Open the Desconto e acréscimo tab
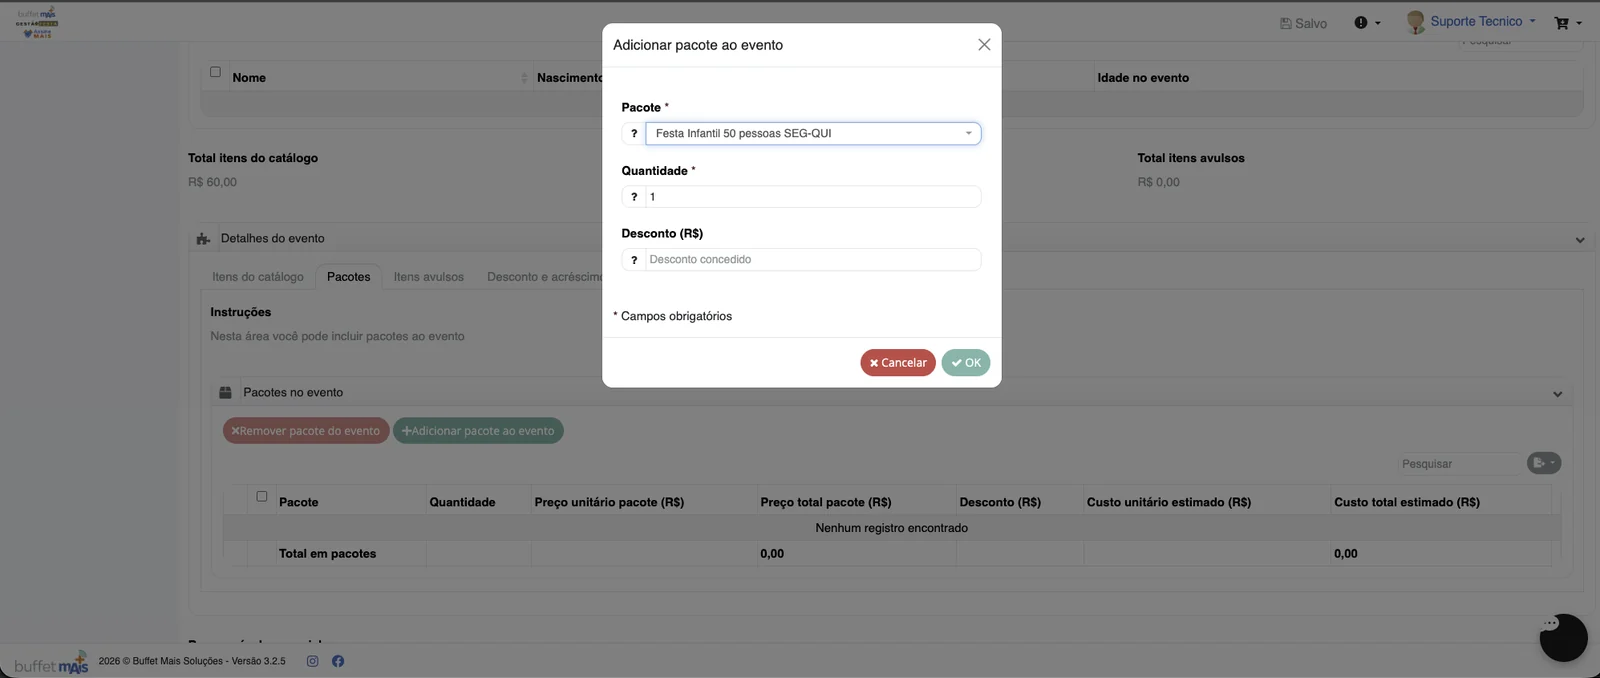 tap(546, 277)
